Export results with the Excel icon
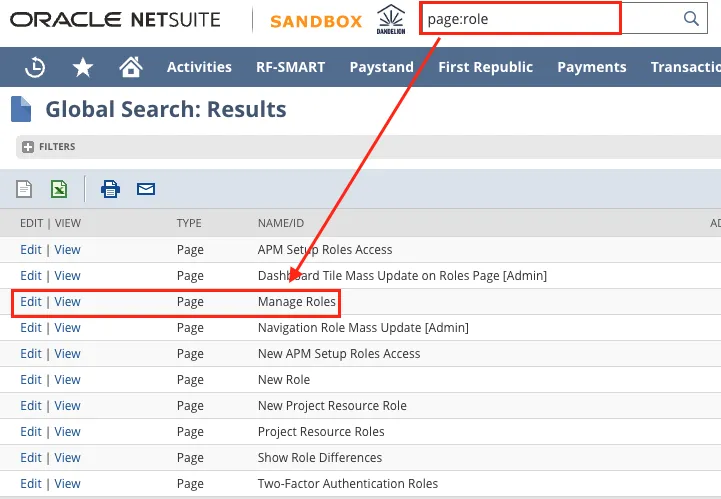The height and width of the screenshot is (499, 721). point(59,188)
